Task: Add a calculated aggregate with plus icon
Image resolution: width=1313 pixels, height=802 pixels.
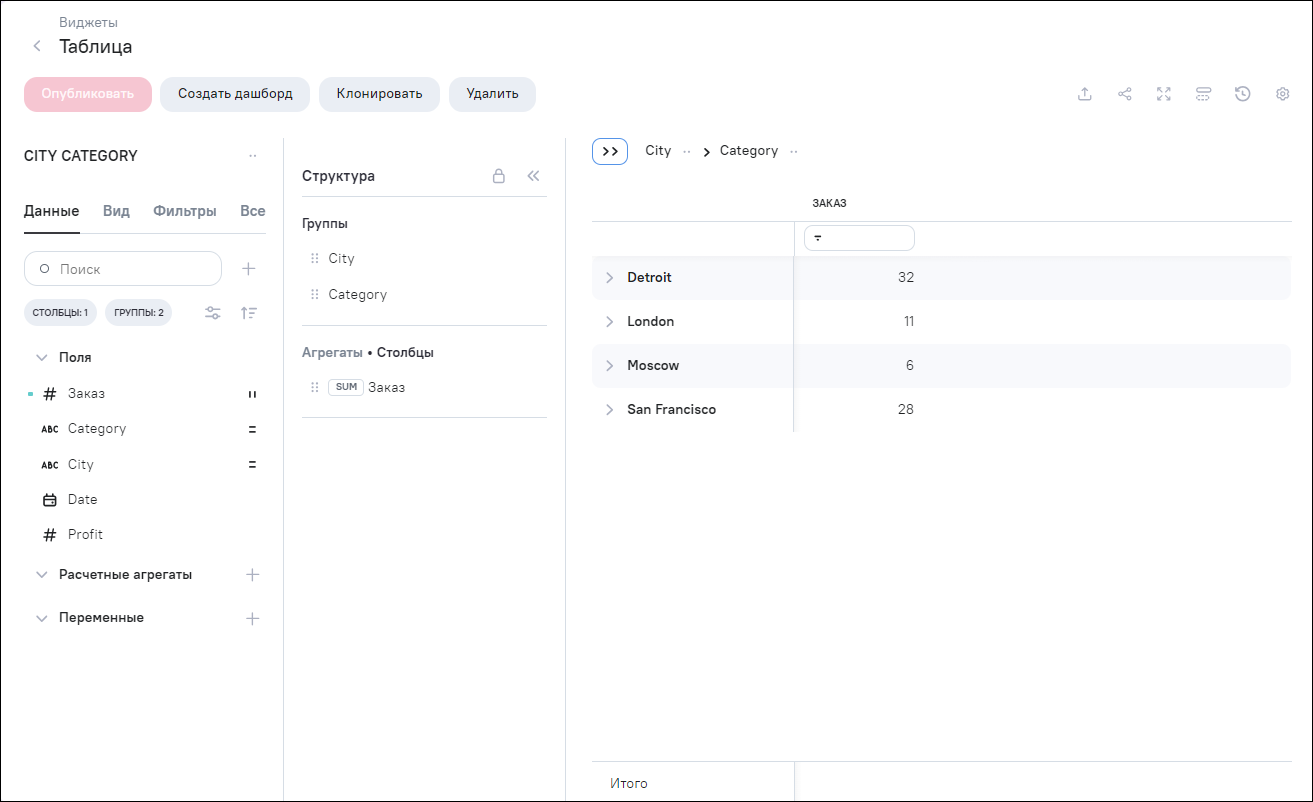Action: pyautogui.click(x=253, y=575)
